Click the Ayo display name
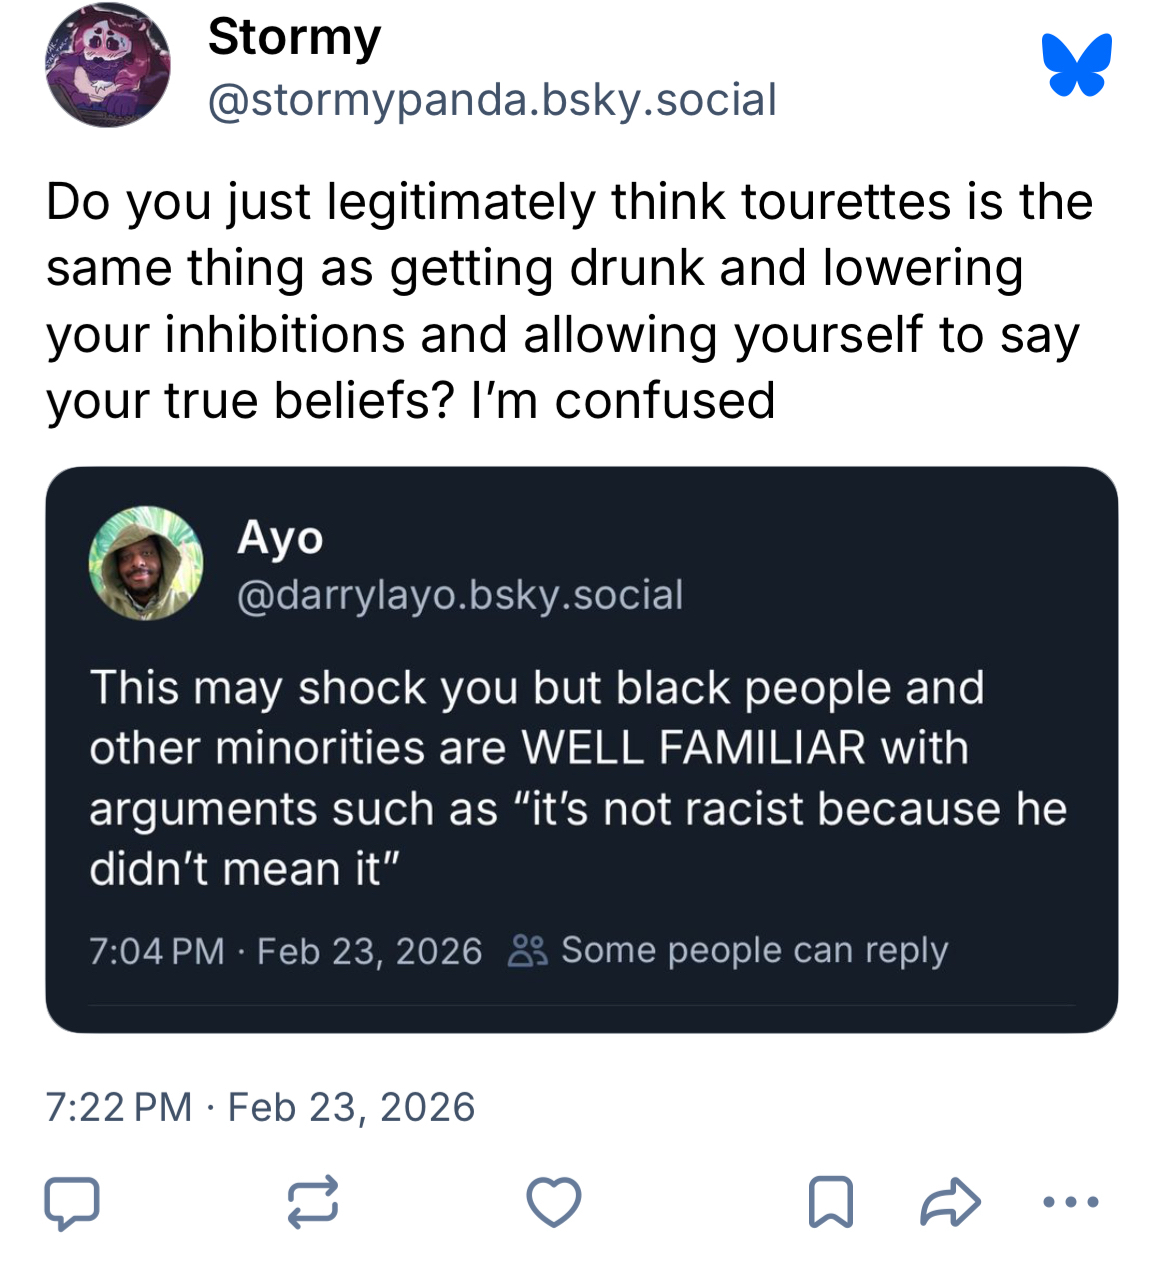The height and width of the screenshot is (1277, 1163). click(x=280, y=538)
